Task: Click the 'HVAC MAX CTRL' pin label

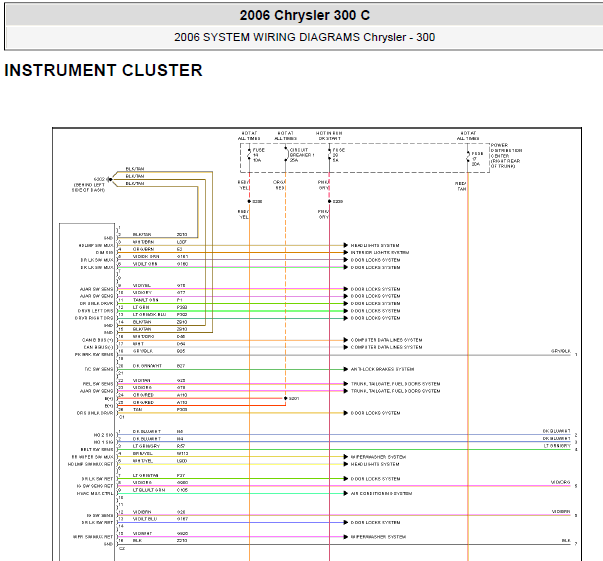Action: [x=95, y=493]
